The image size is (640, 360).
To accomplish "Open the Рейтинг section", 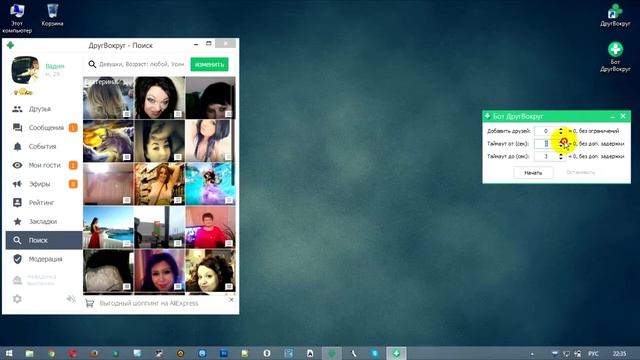I will click(44, 203).
